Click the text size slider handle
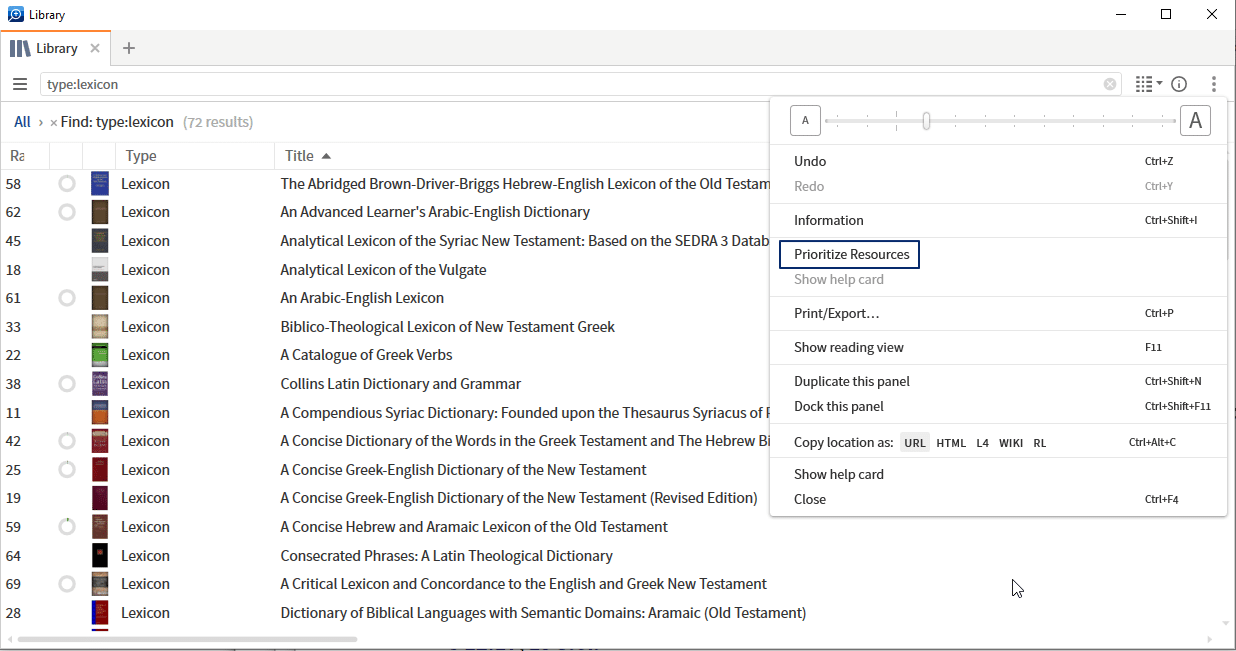This screenshot has width=1236, height=651. click(927, 121)
